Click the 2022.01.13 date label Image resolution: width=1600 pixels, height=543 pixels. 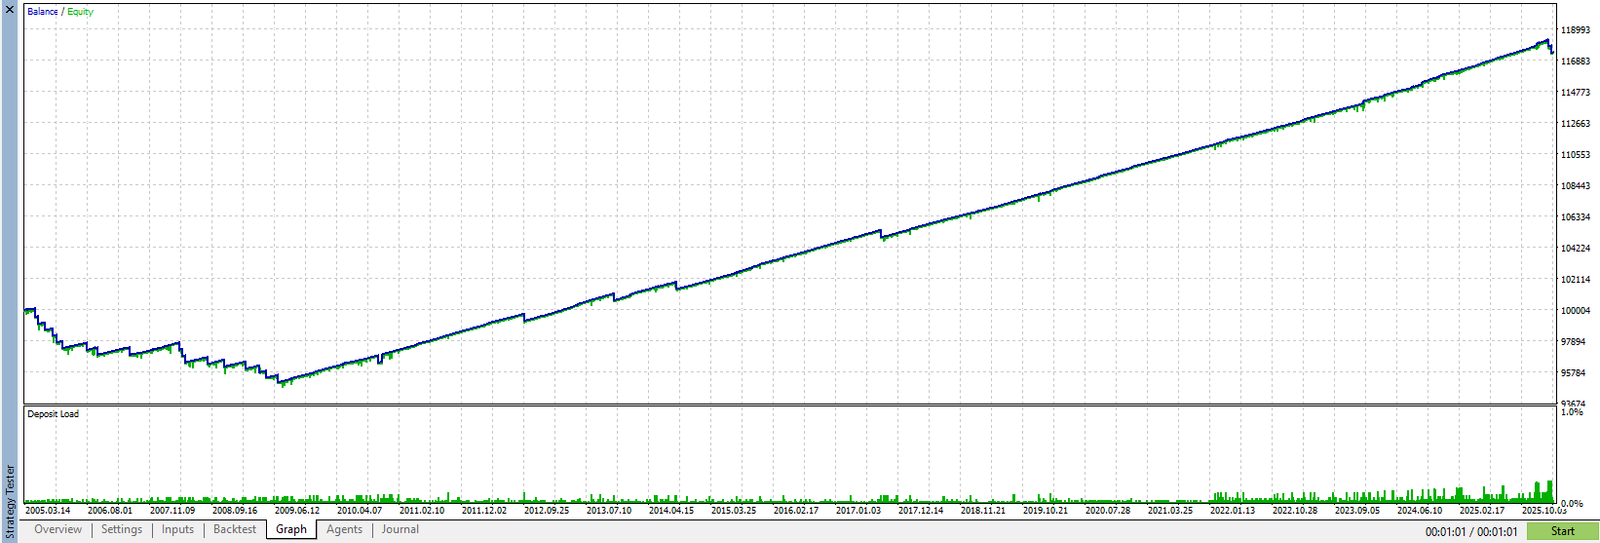(1232, 511)
